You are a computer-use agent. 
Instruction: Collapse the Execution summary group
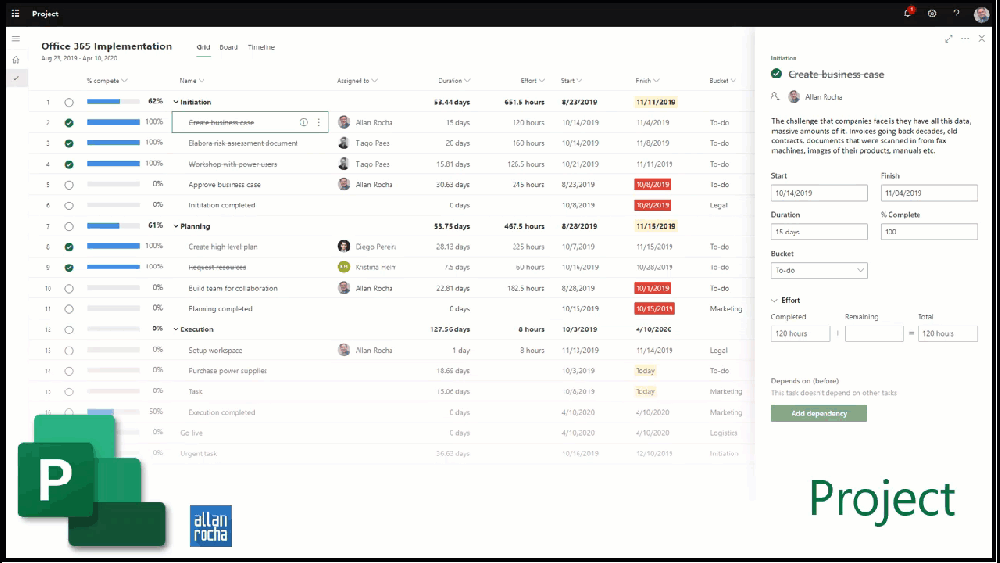[176, 330]
